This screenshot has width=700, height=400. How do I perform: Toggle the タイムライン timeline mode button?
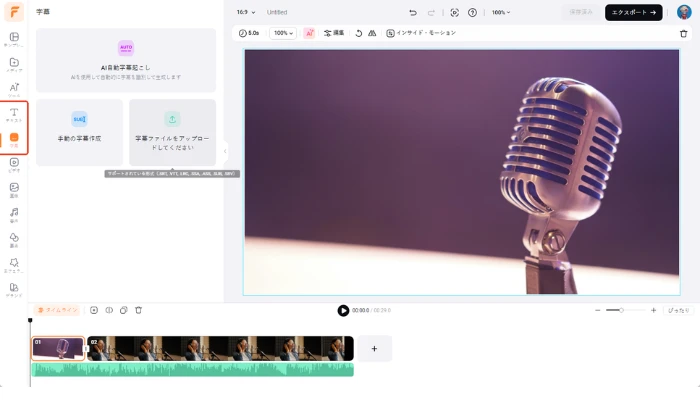point(57,310)
